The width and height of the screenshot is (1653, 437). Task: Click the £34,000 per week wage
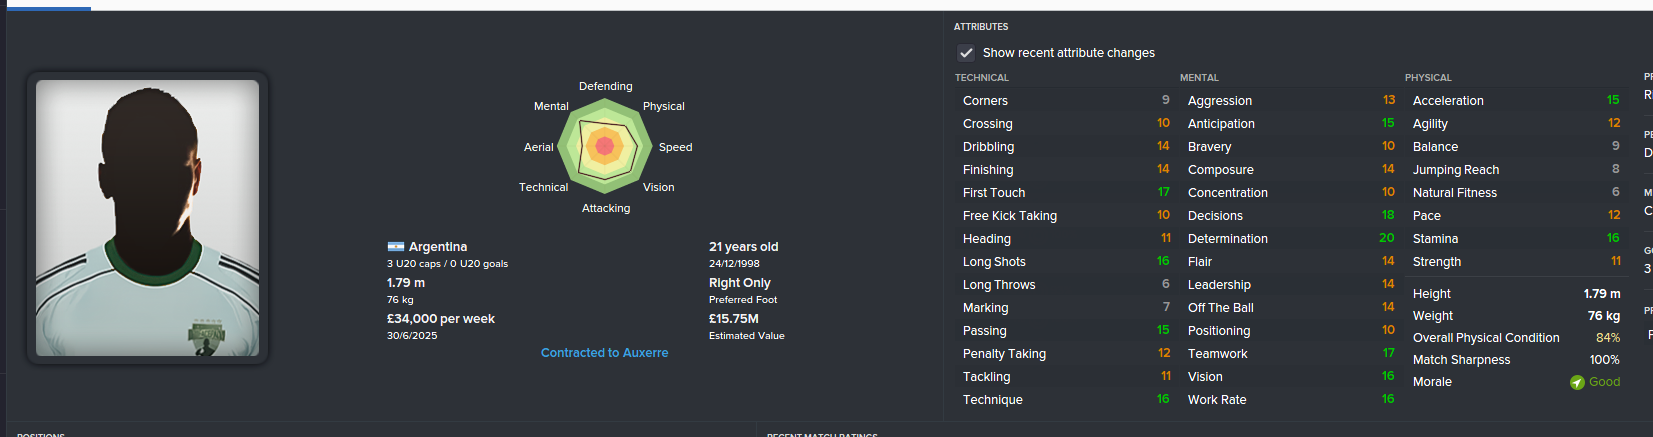click(x=441, y=319)
